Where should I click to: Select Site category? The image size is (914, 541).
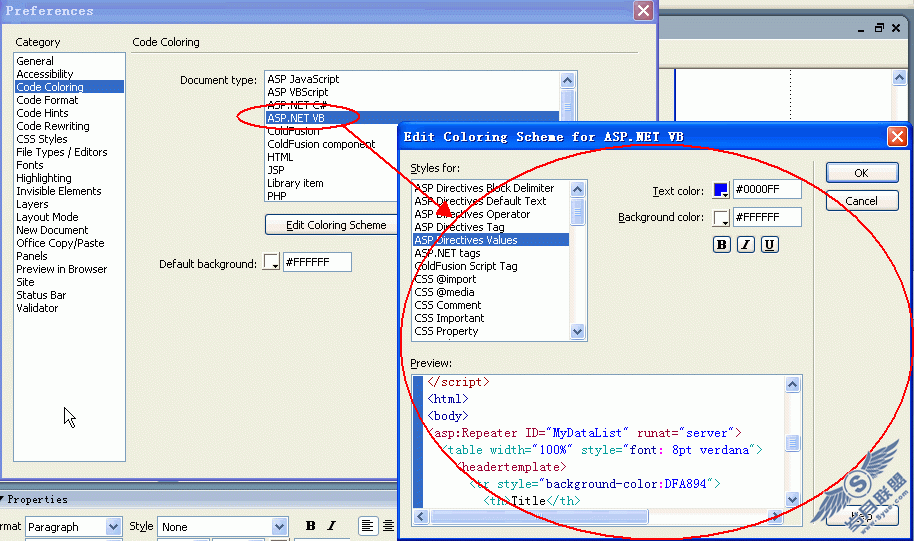26,282
